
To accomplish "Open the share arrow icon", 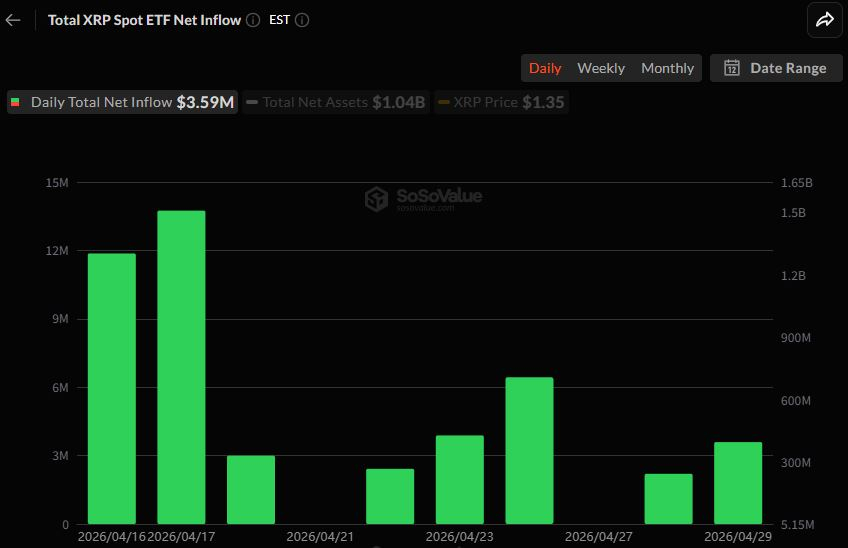I will click(x=825, y=19).
